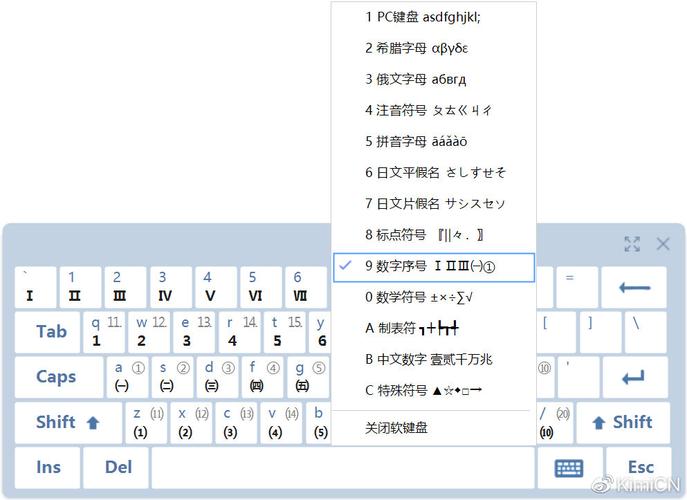Select menu item 1 PC键盘
This screenshot has height=500, width=687.
(434, 17)
